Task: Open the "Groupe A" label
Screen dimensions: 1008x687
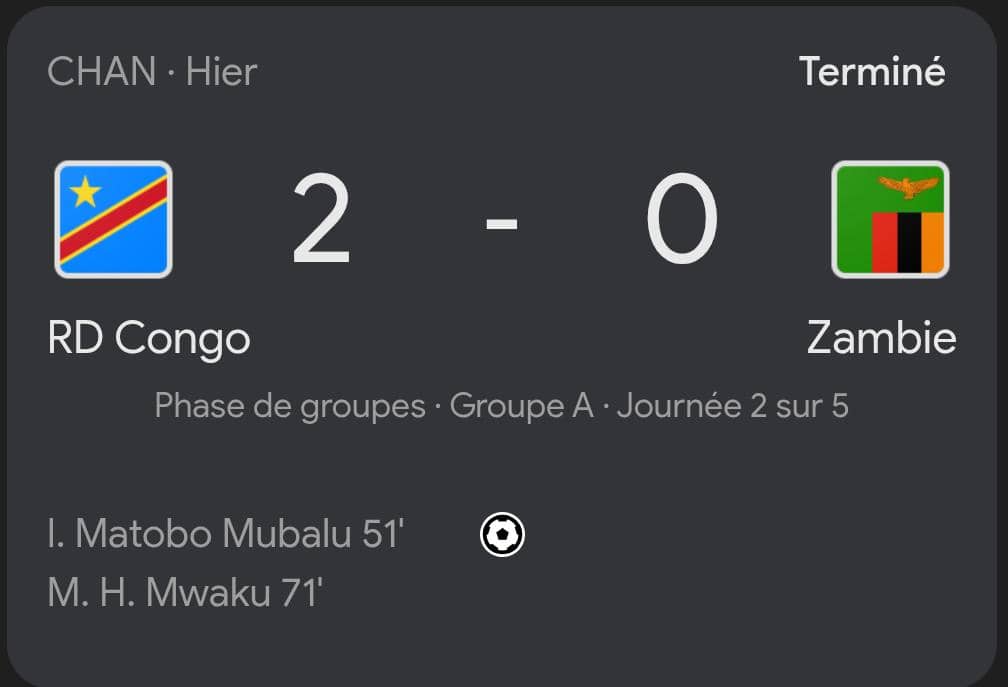Action: point(521,406)
